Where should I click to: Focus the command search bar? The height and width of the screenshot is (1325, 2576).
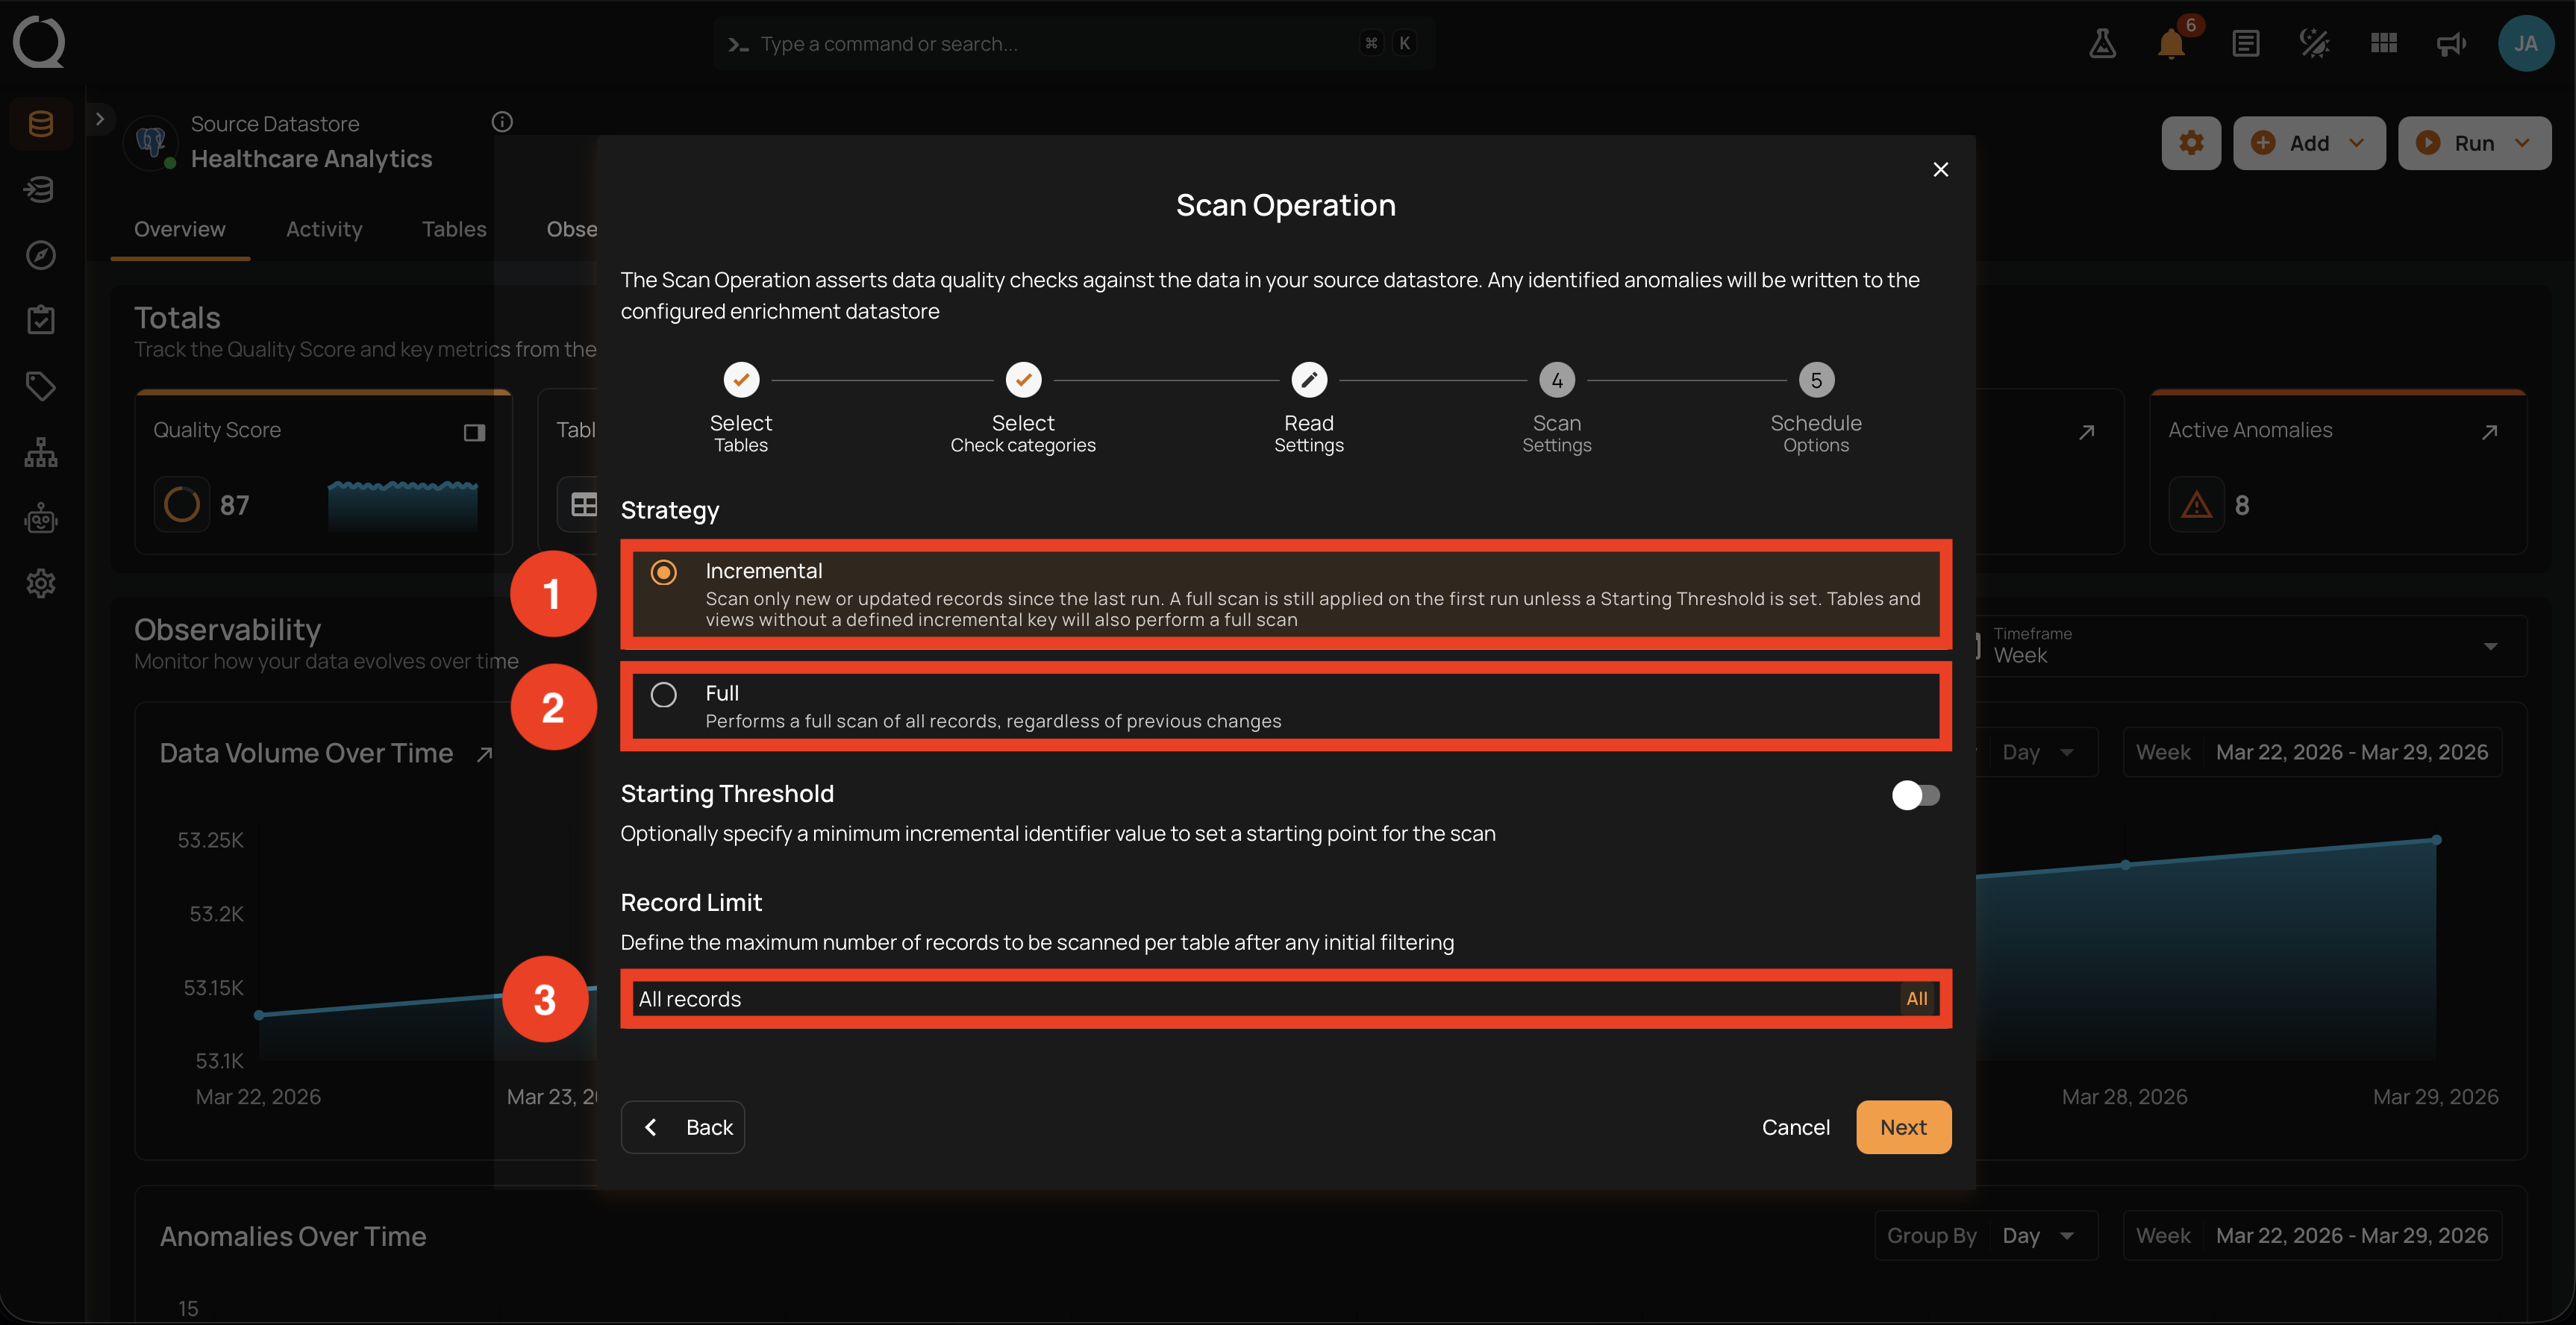(x=1074, y=43)
